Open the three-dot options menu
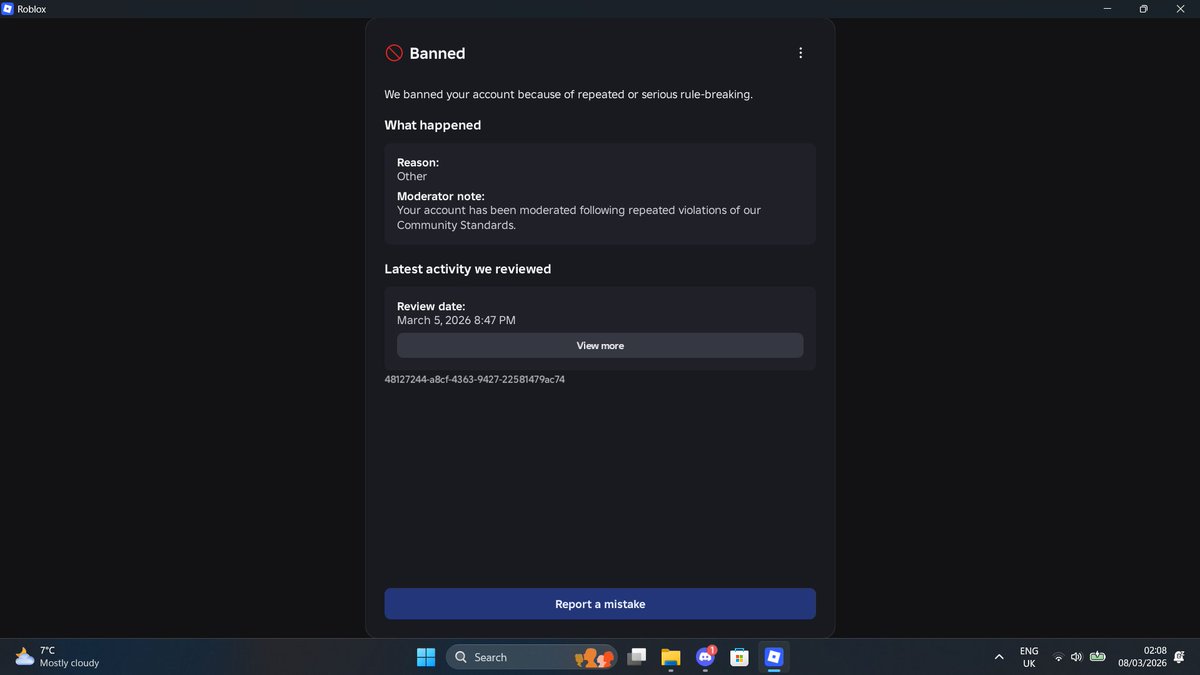 click(800, 53)
